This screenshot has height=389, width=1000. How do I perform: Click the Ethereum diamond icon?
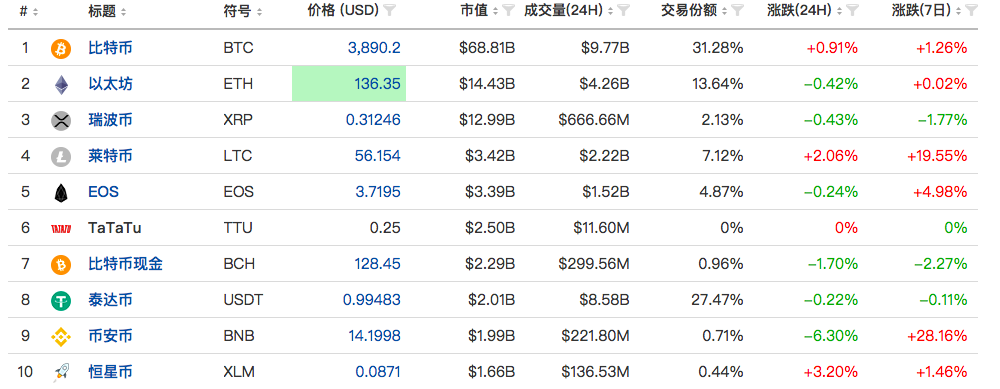[61, 84]
